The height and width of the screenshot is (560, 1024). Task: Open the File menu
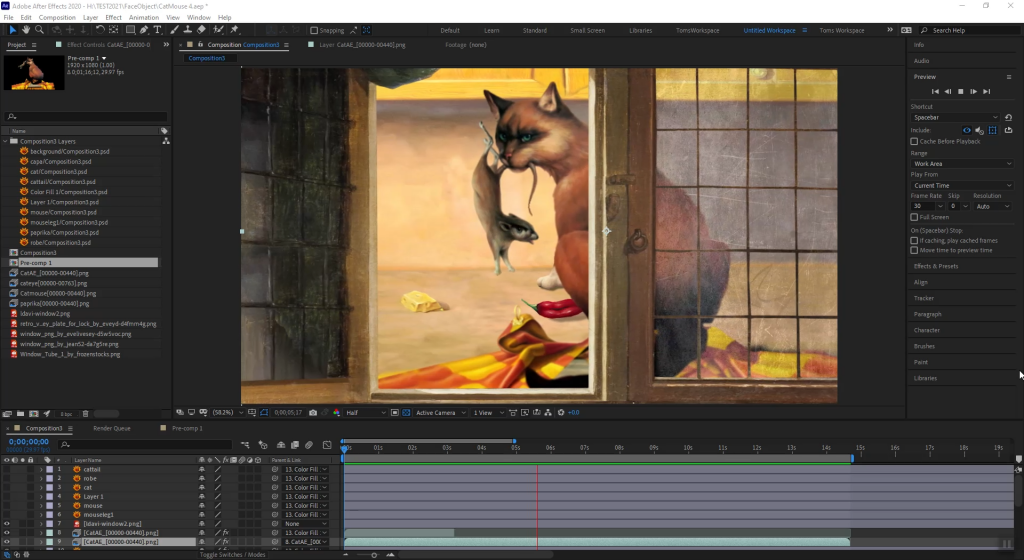pos(8,18)
